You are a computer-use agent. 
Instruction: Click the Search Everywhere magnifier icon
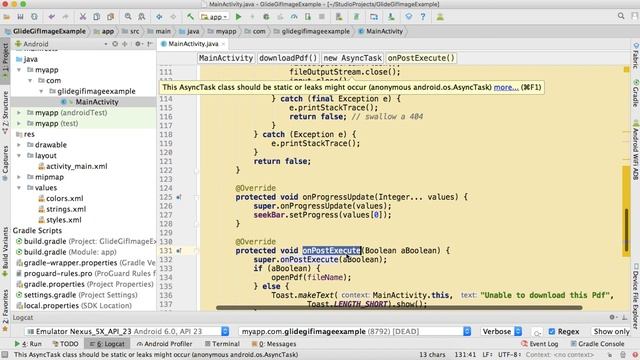(621, 16)
